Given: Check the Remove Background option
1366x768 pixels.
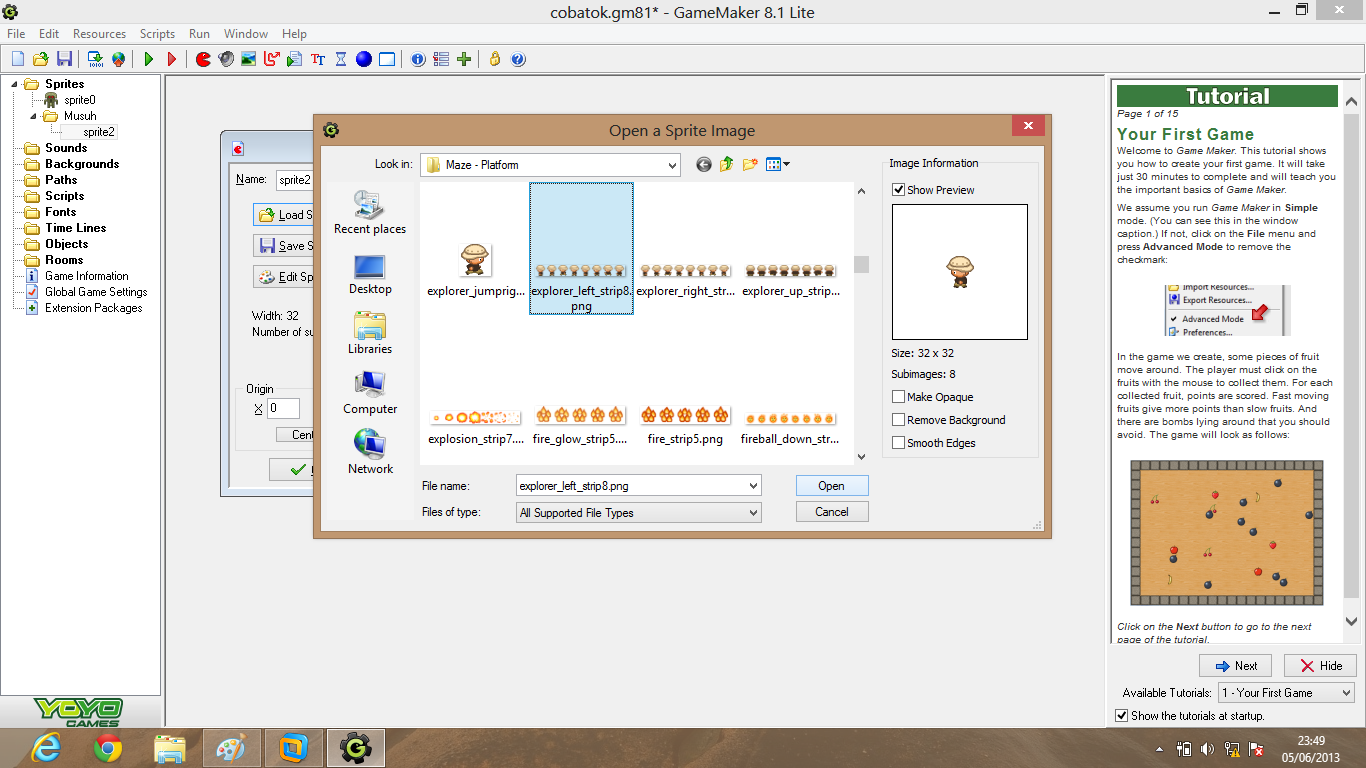Looking at the screenshot, I should pos(897,419).
